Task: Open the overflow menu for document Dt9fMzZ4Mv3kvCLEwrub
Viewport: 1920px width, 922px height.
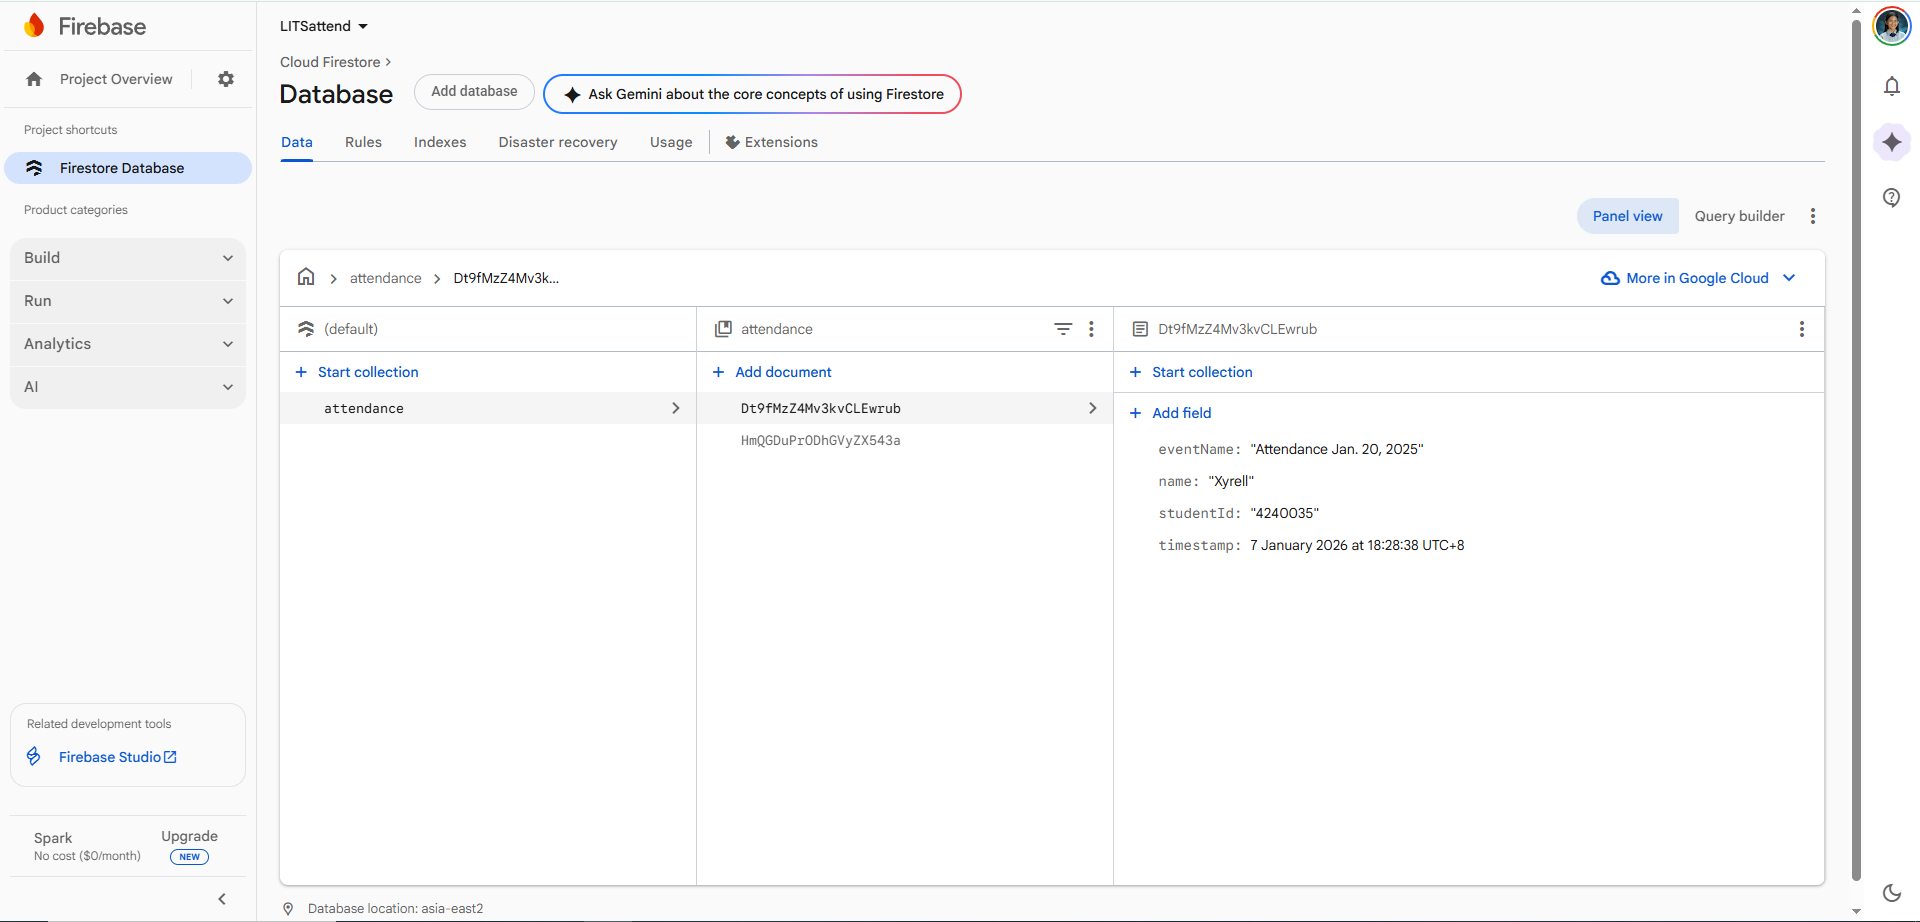Action: 1802,328
